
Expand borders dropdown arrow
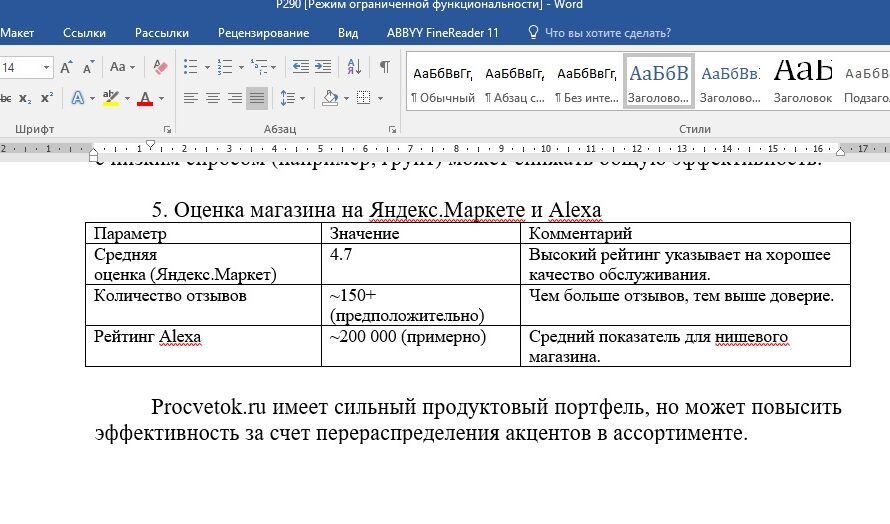pyautogui.click(x=380, y=99)
